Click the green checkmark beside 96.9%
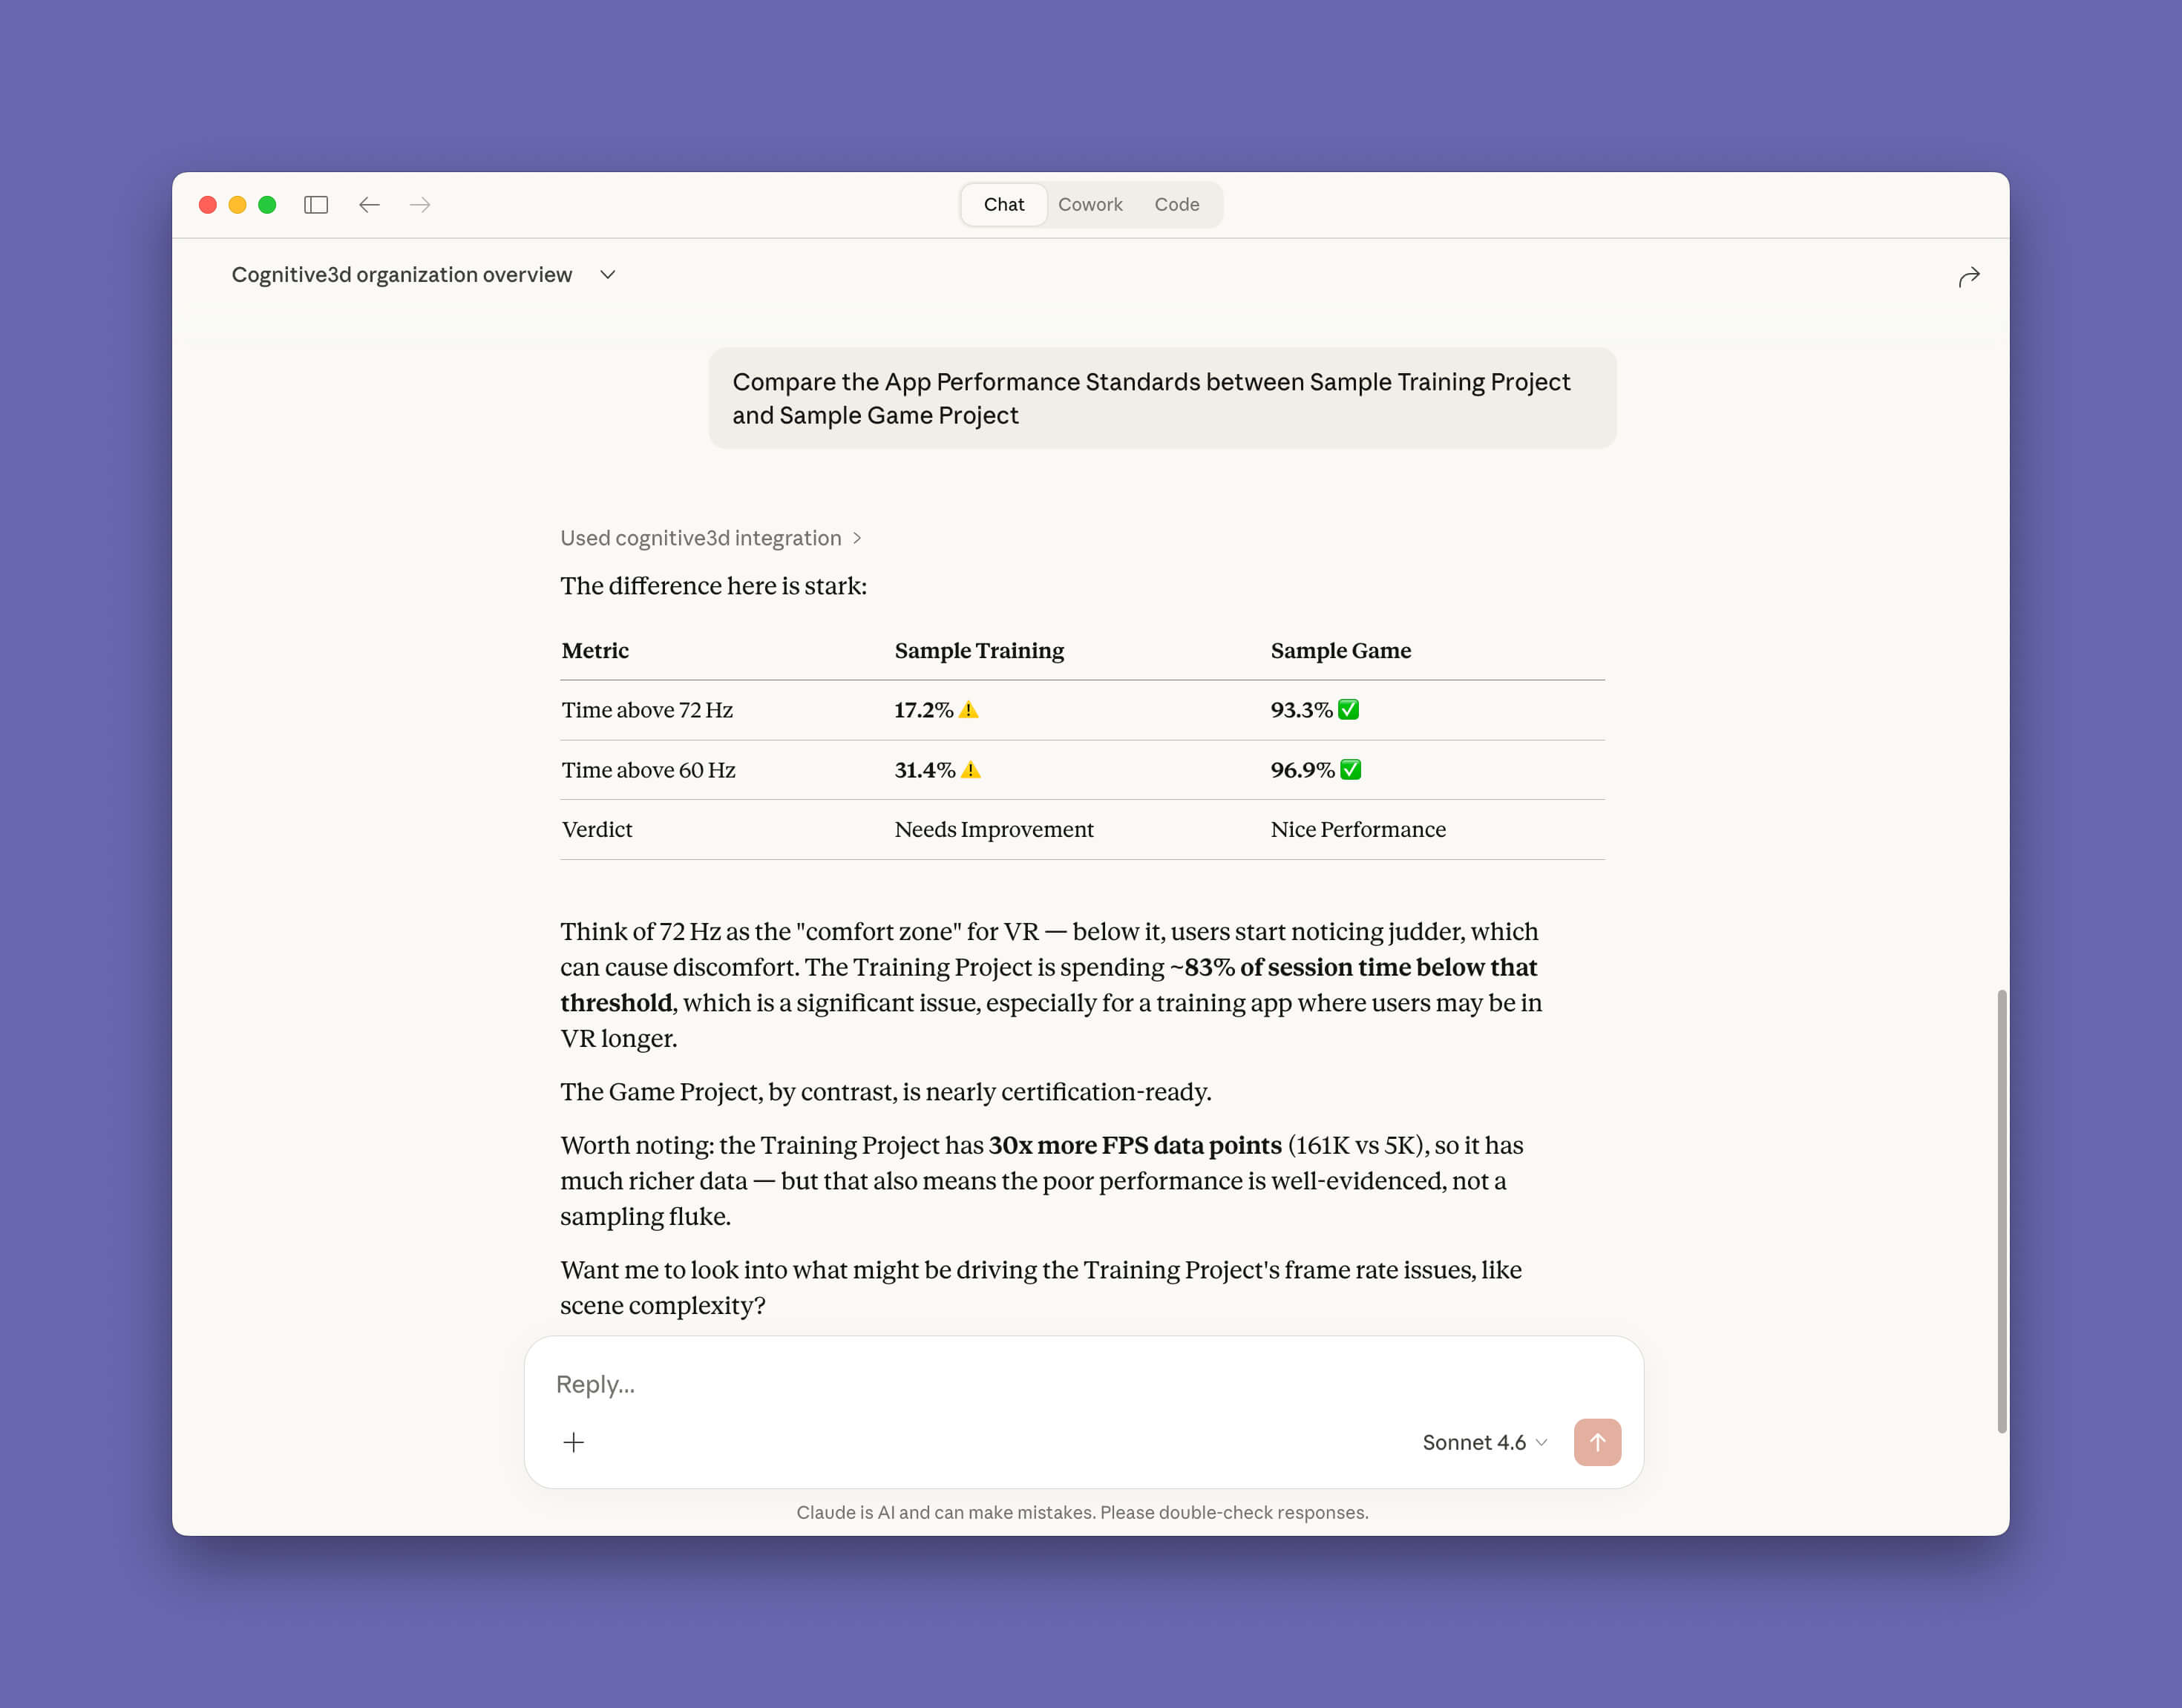 1350,770
